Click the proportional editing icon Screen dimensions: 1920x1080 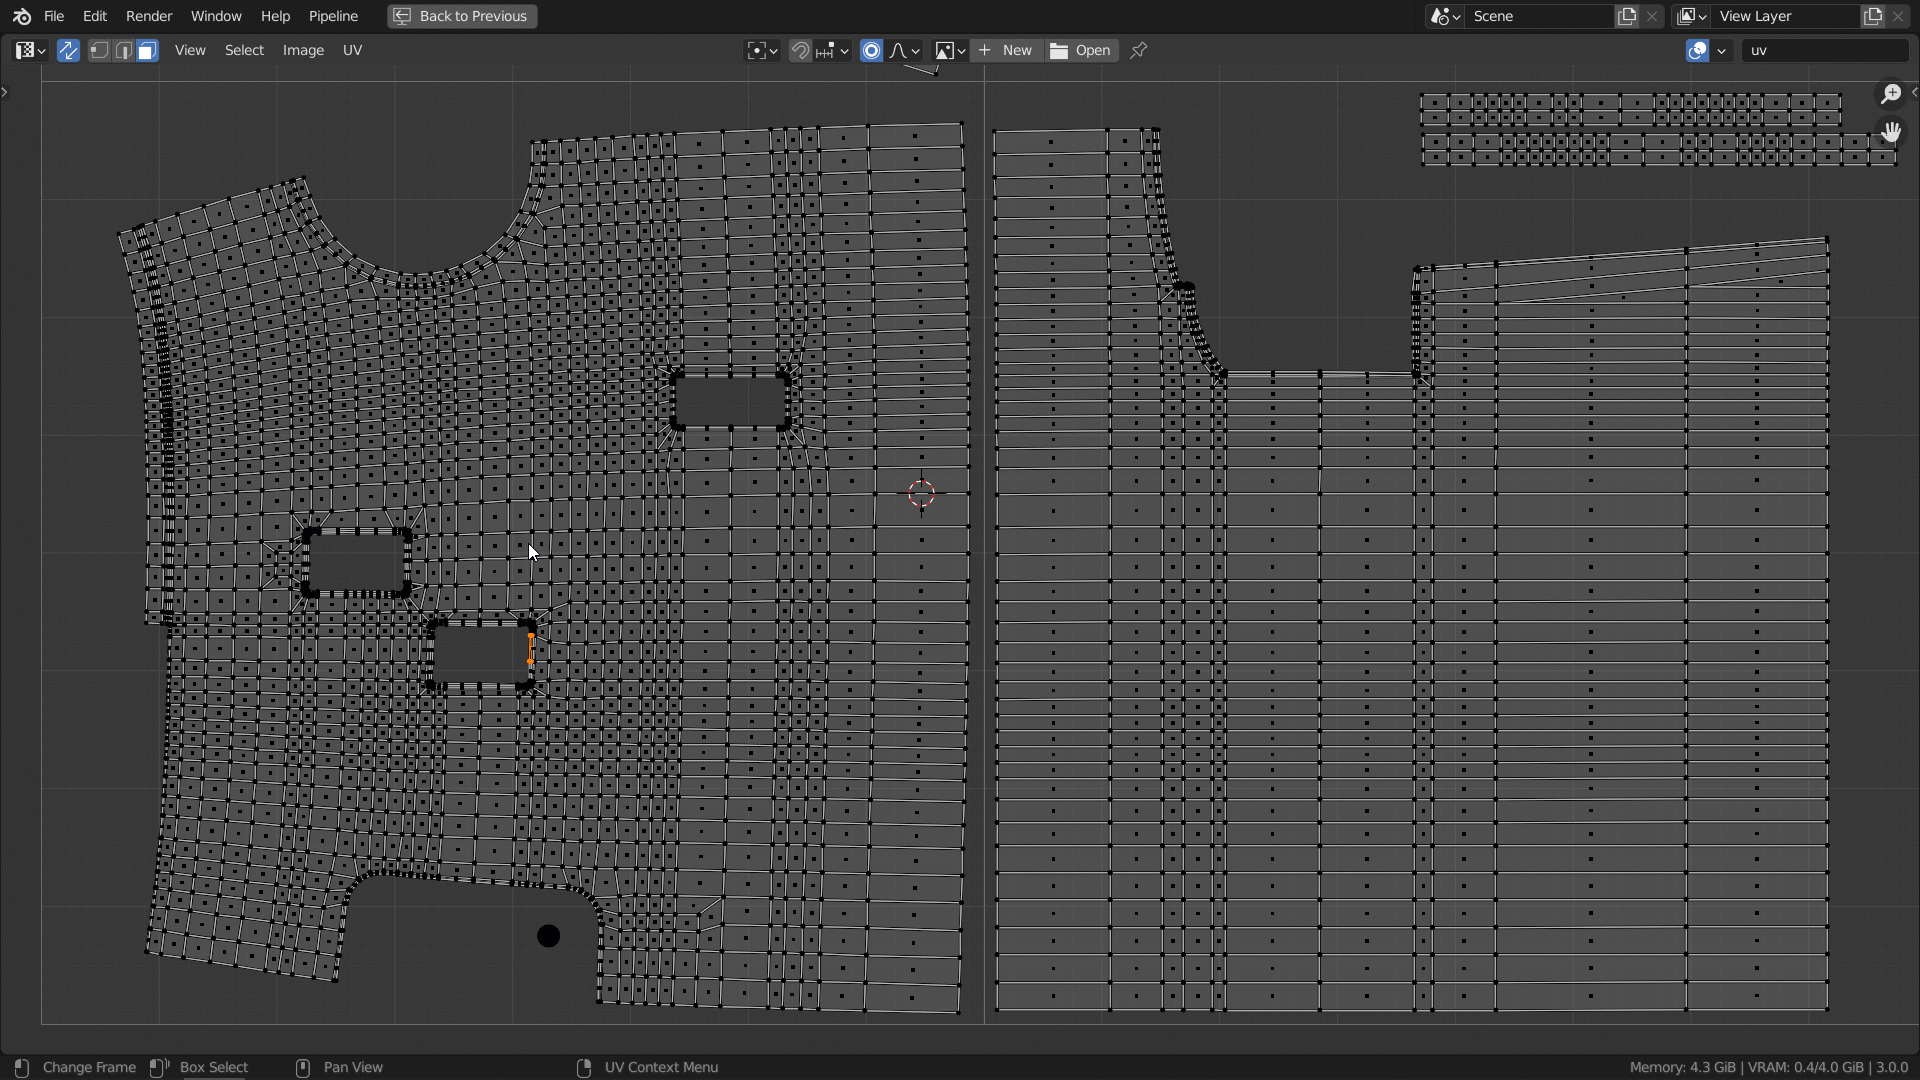click(x=870, y=50)
